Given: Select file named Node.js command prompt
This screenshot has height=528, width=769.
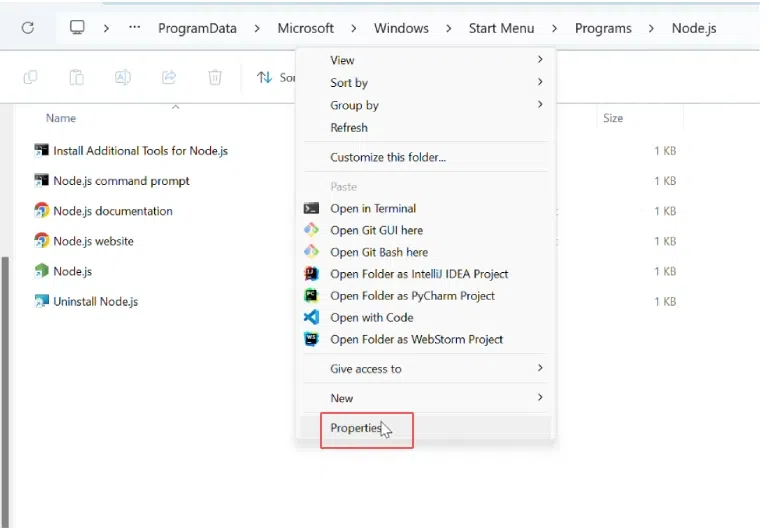Looking at the screenshot, I should pos(121,181).
